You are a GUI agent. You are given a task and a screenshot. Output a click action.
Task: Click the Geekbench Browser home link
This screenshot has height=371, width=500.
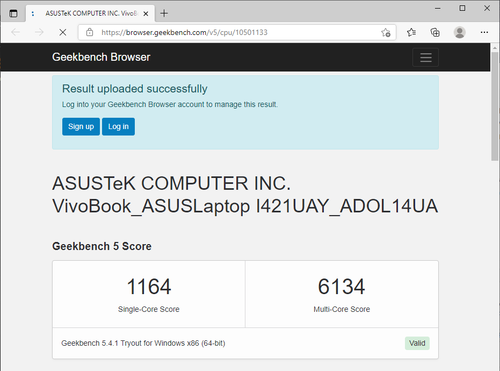click(x=101, y=57)
